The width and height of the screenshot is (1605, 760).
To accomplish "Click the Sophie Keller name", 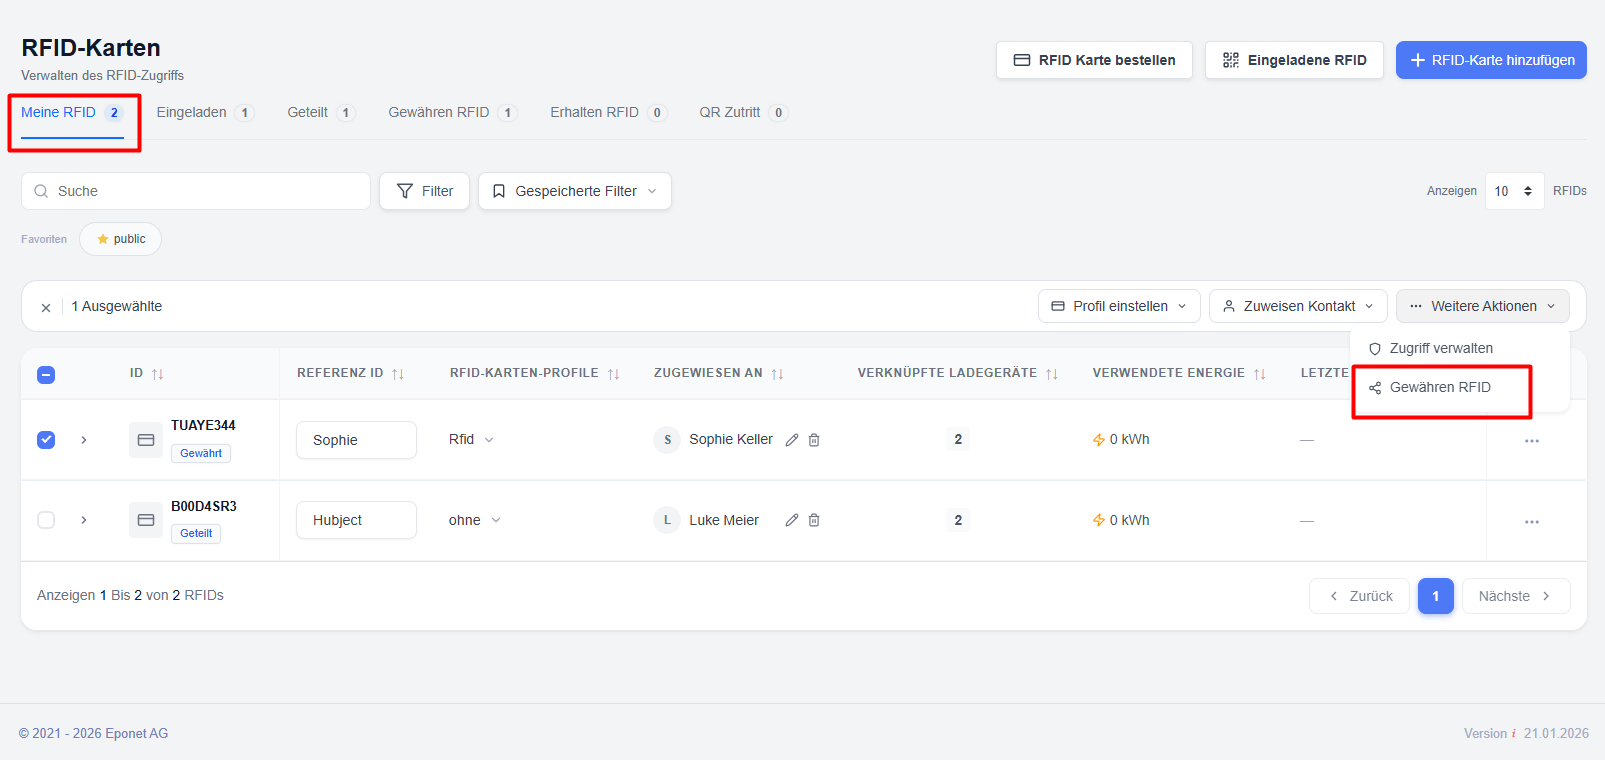I will 731,440.
